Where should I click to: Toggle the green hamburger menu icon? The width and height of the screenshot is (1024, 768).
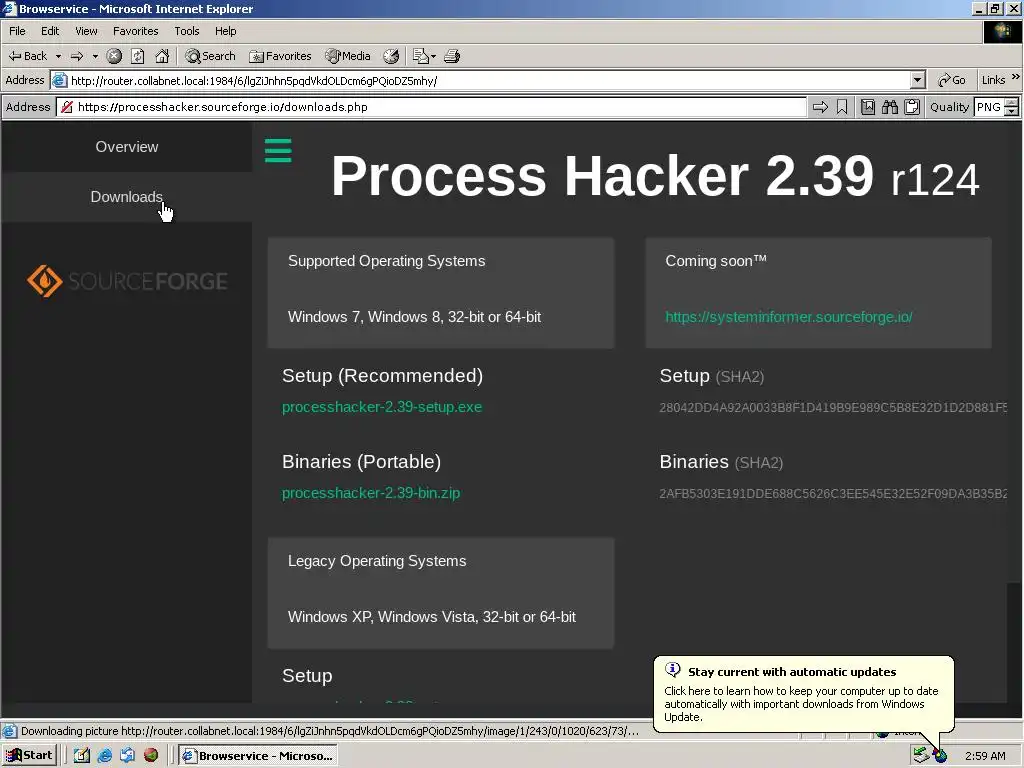coord(278,150)
